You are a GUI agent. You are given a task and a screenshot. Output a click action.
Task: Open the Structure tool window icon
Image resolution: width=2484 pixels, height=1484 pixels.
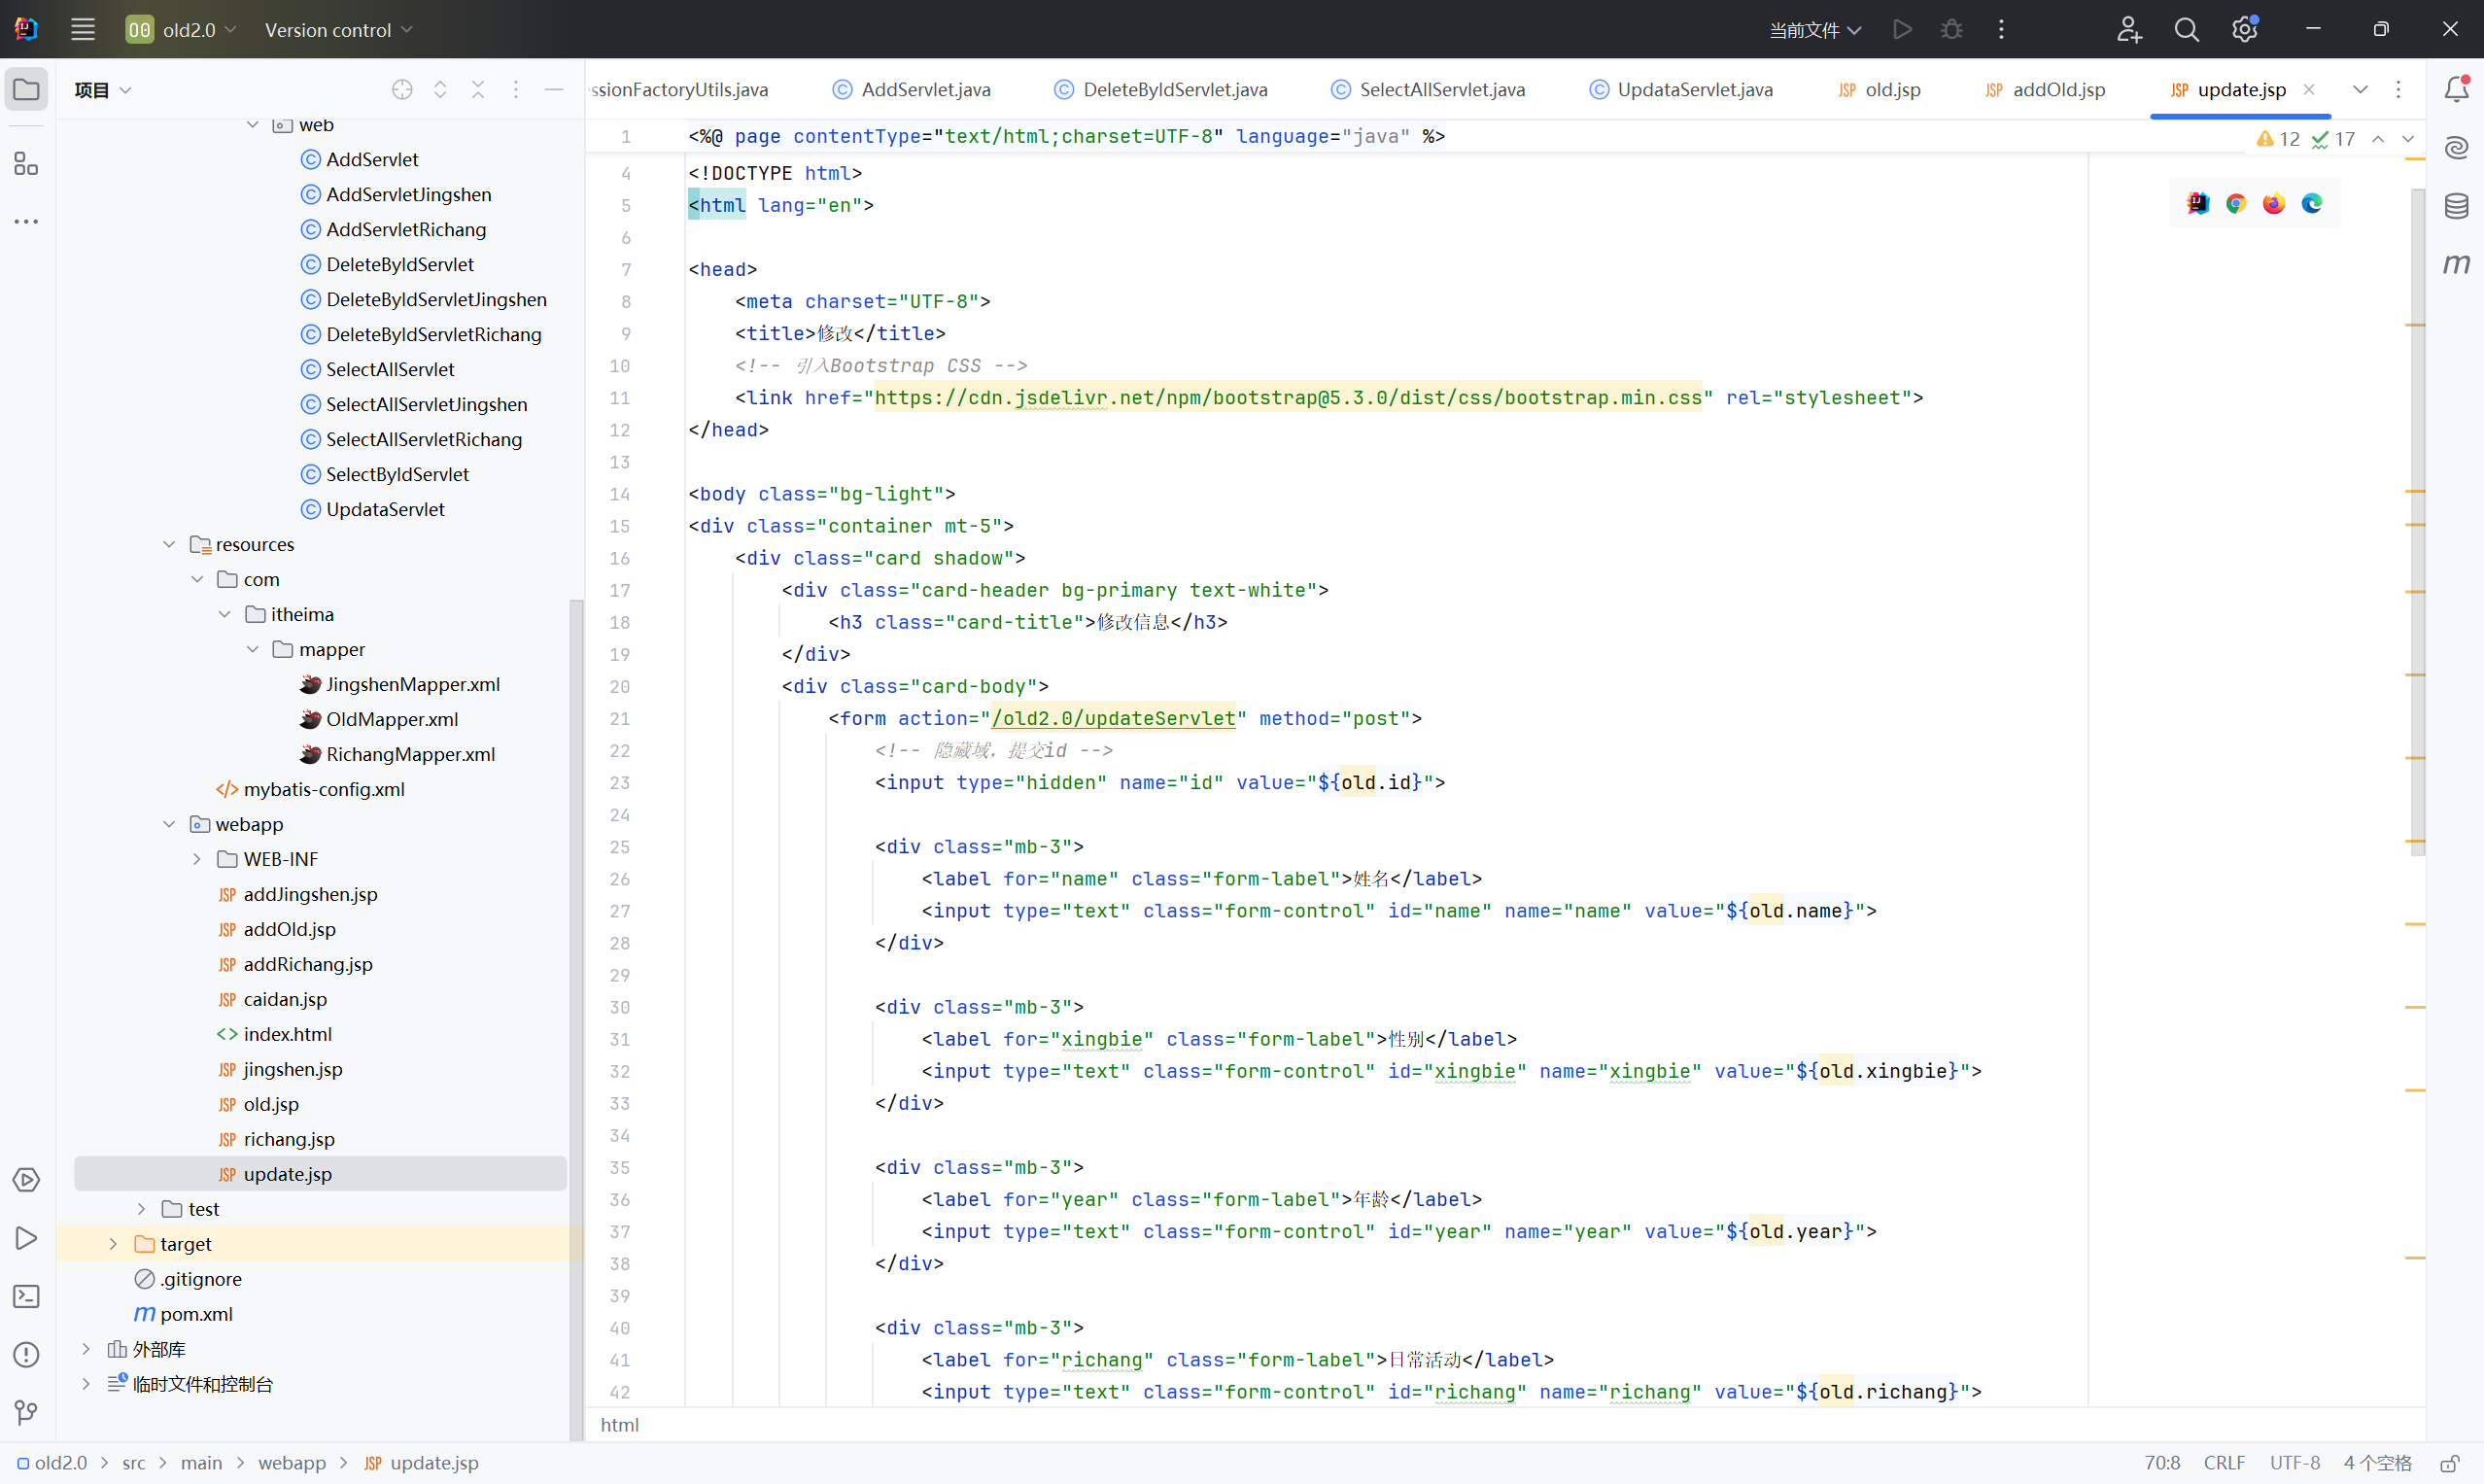(x=26, y=164)
